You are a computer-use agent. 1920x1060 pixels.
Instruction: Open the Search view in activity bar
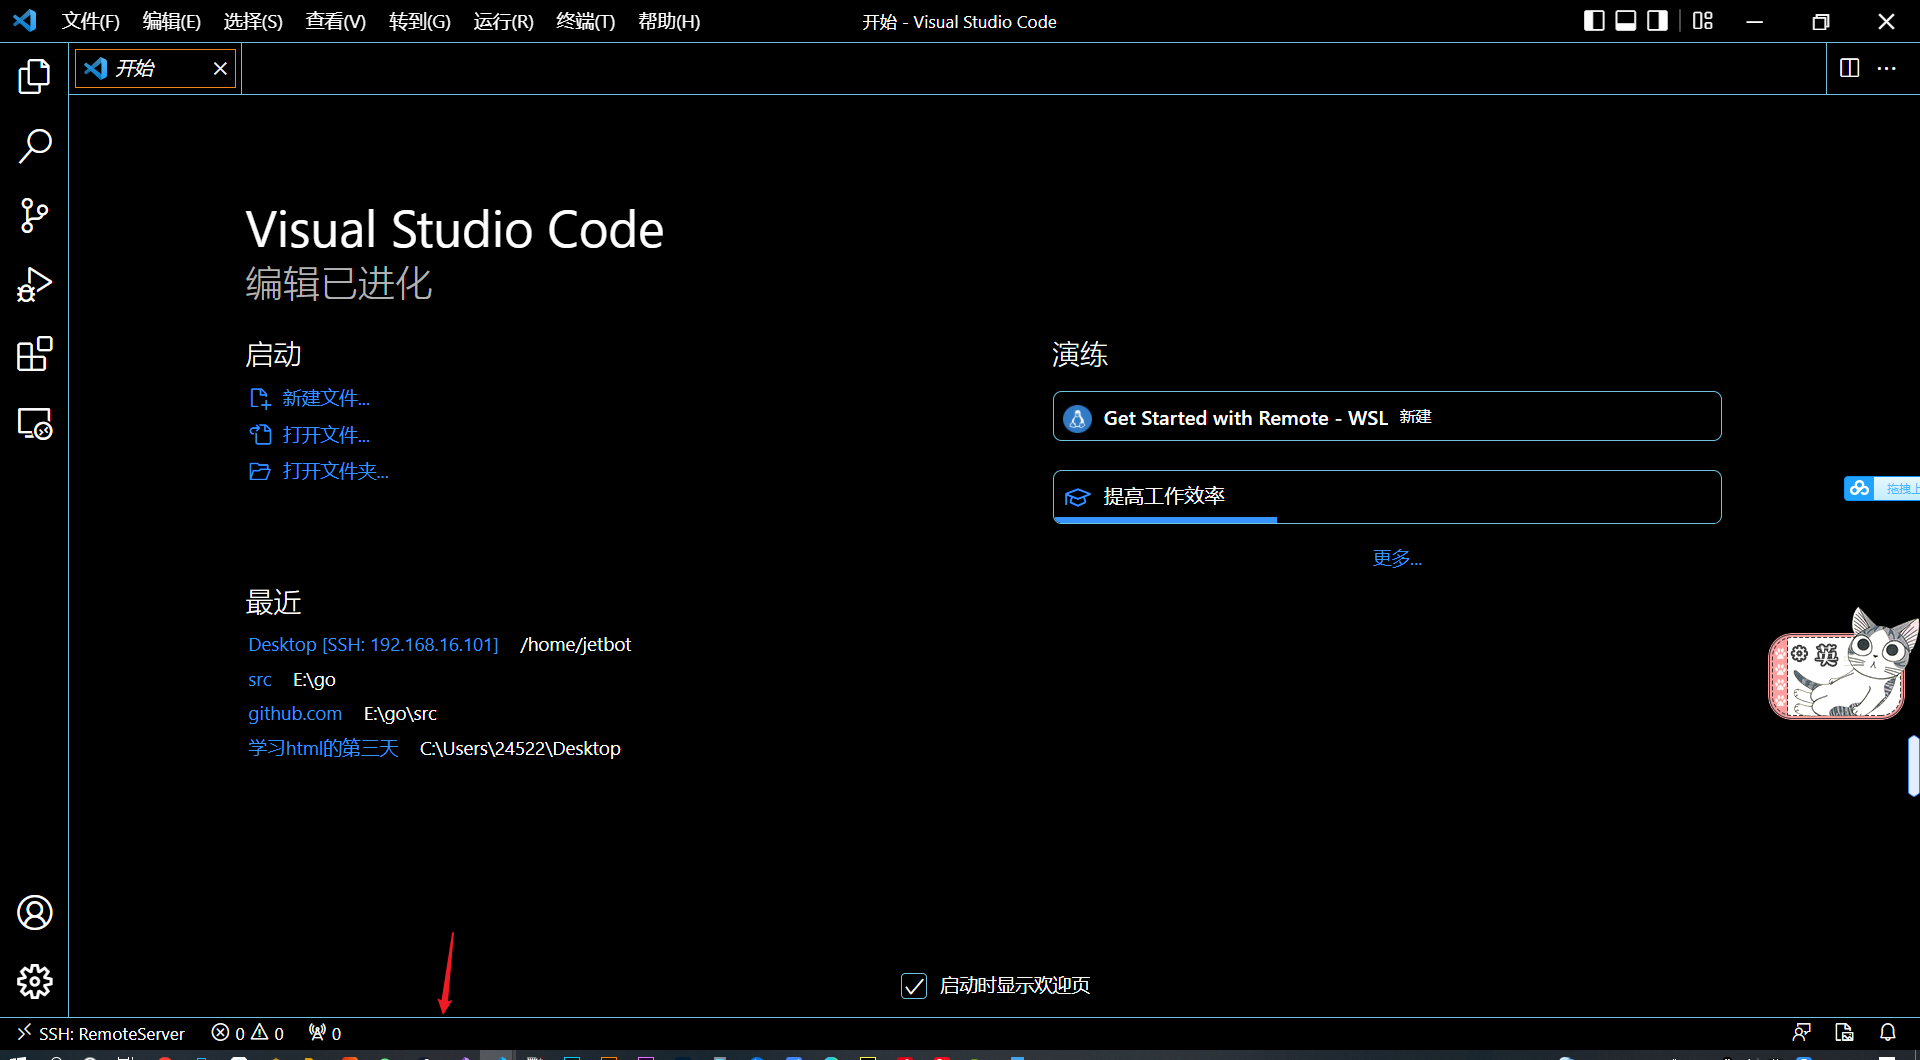coord(34,146)
